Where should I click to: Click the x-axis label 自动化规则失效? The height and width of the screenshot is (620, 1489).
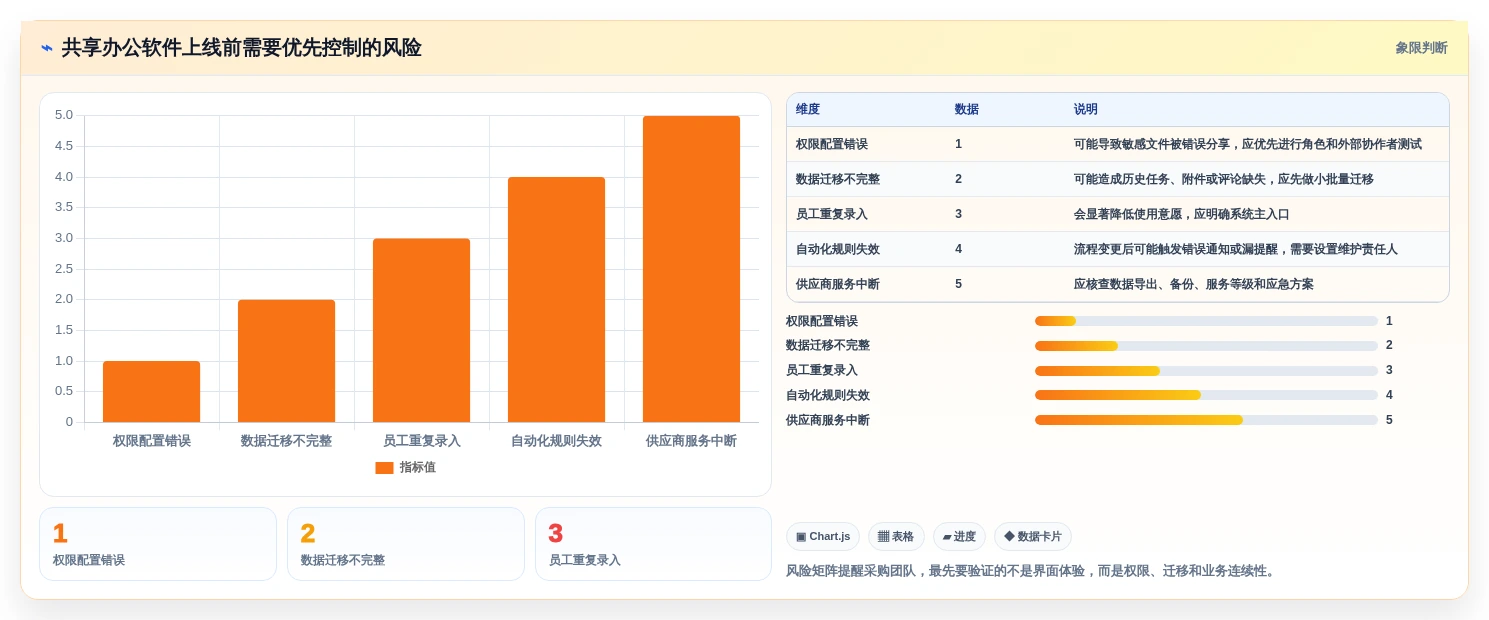coord(556,441)
